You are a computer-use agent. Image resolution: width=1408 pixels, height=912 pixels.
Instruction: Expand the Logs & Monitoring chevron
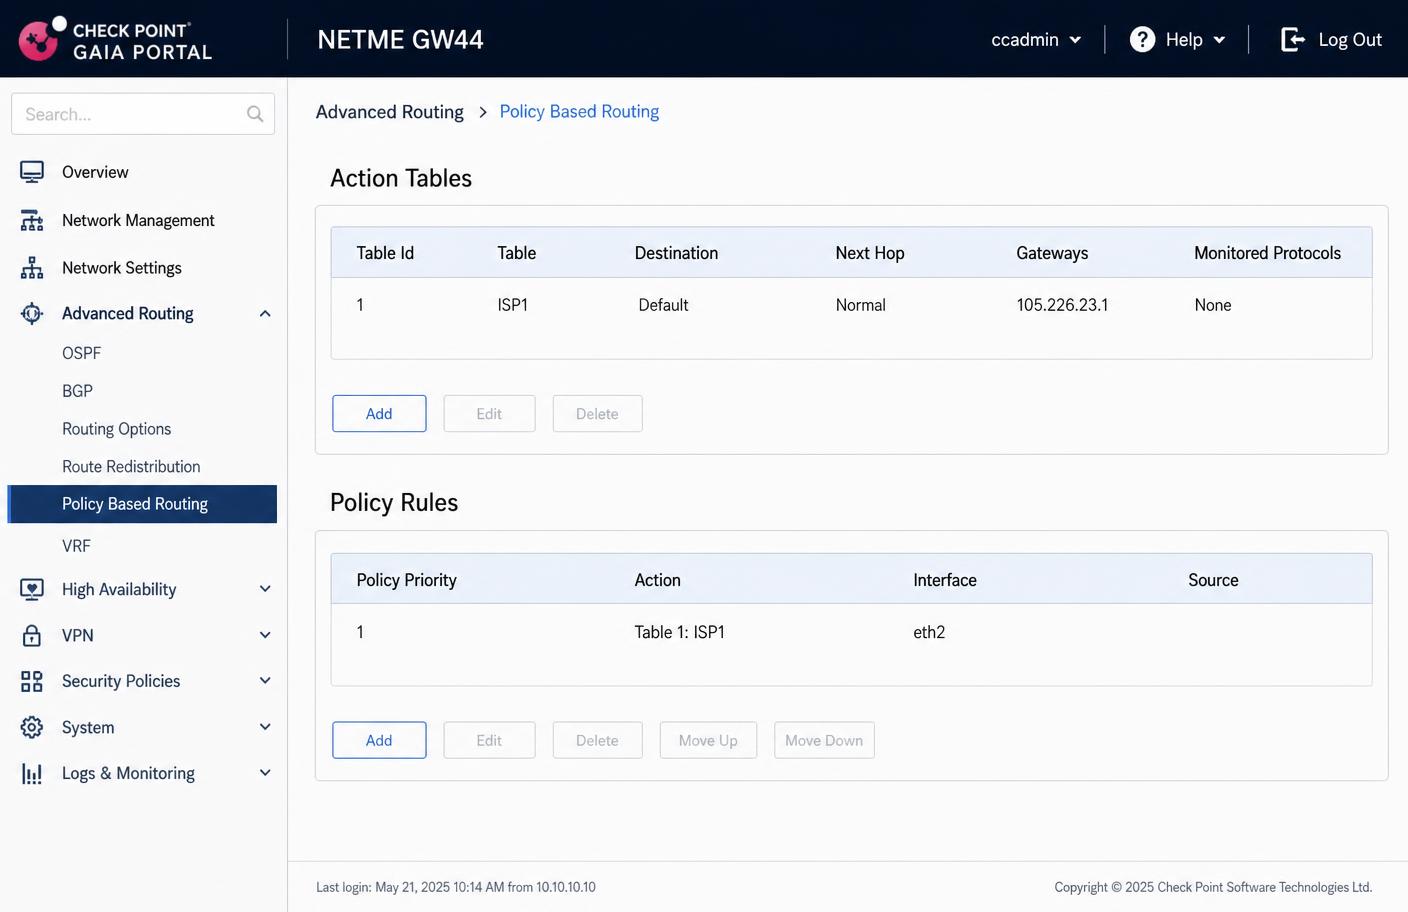[x=265, y=773]
